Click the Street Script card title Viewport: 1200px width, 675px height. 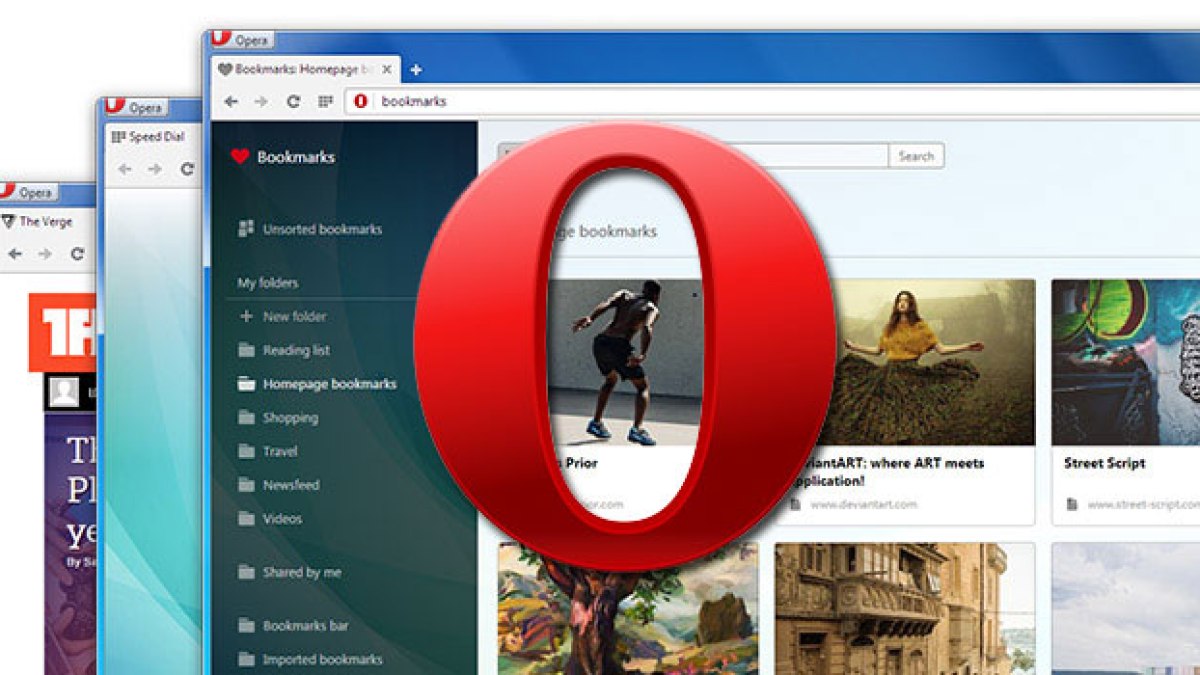pos(1105,463)
